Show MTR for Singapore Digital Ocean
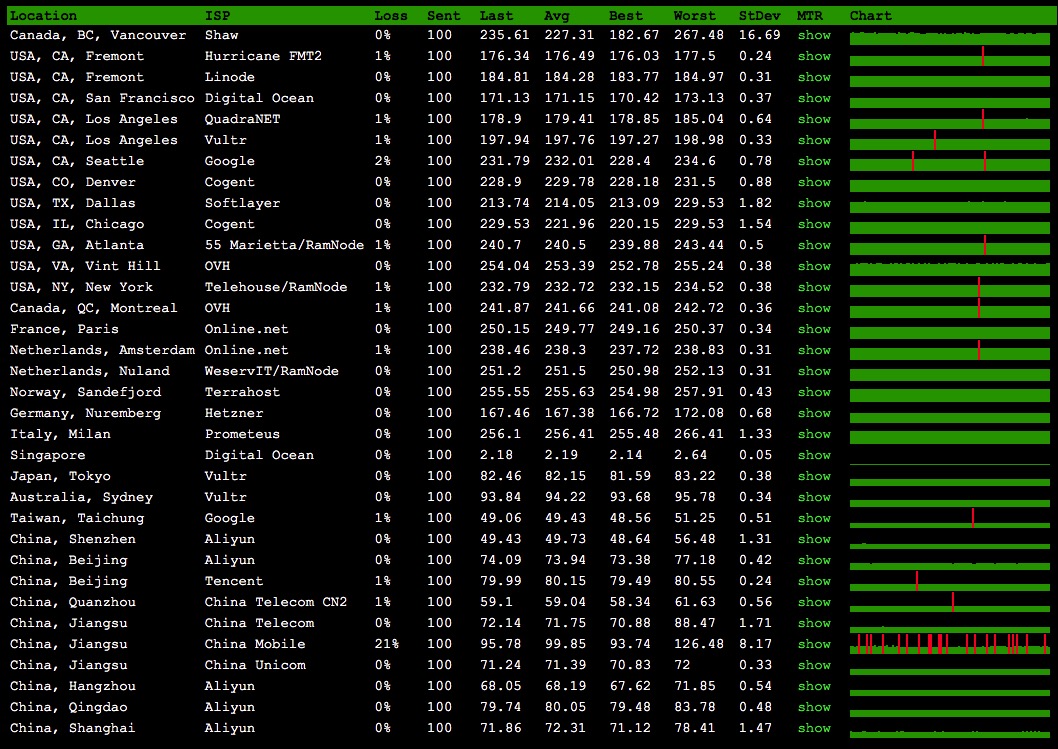 tap(814, 455)
